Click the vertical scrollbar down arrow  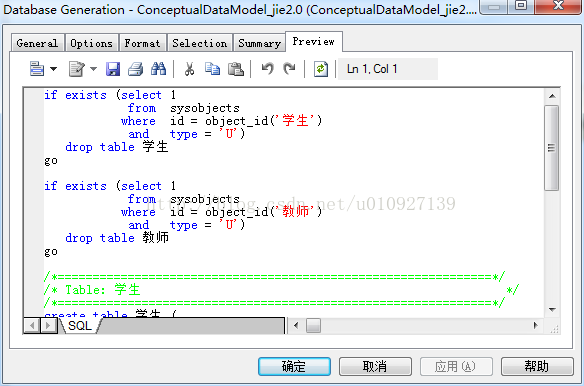[x=552, y=310]
